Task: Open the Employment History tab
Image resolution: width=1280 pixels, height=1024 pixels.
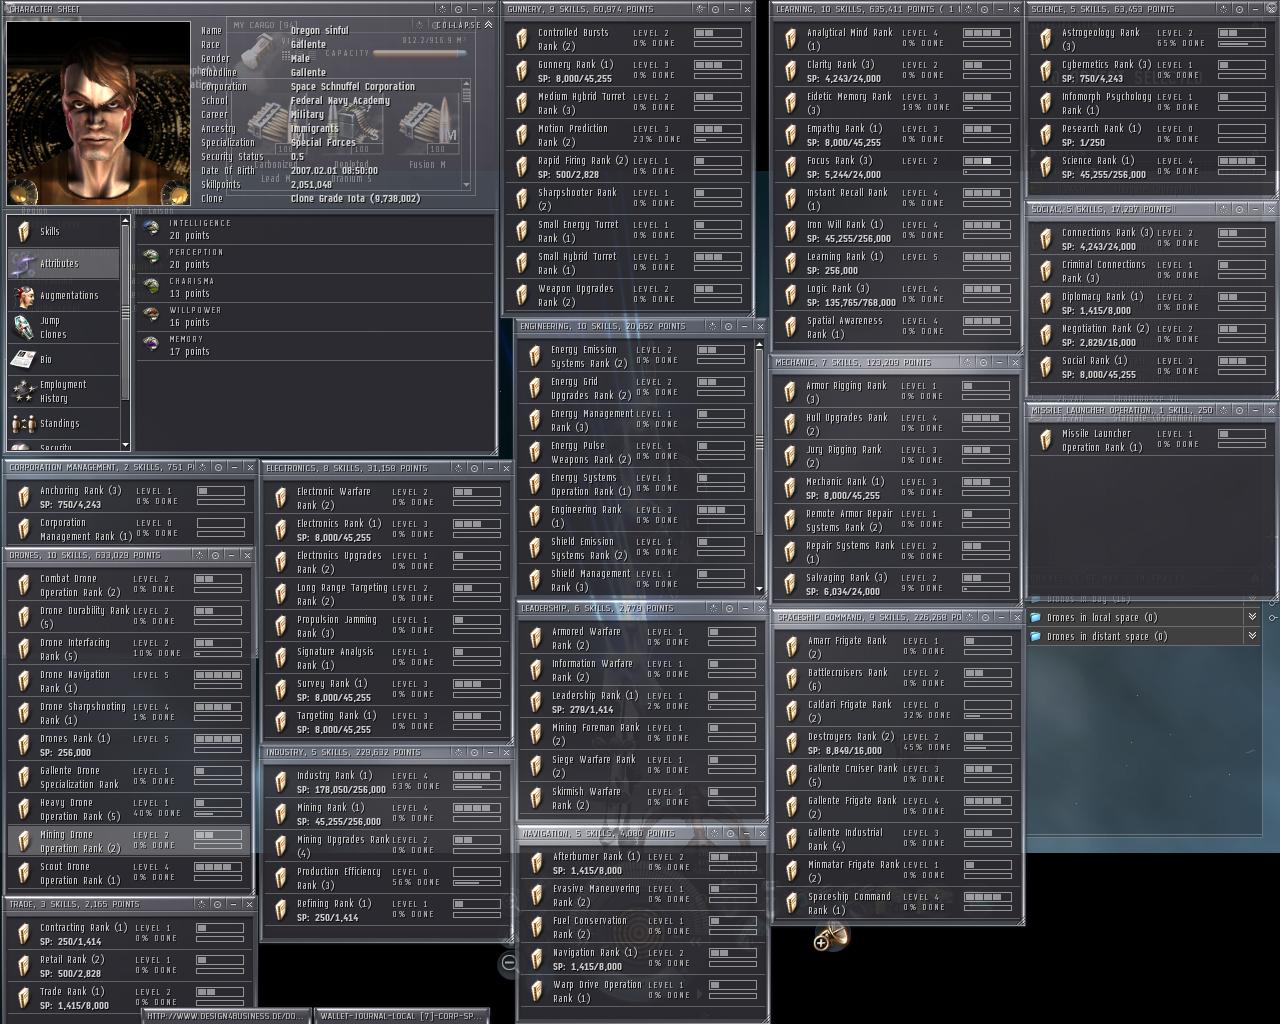Action: (x=63, y=391)
